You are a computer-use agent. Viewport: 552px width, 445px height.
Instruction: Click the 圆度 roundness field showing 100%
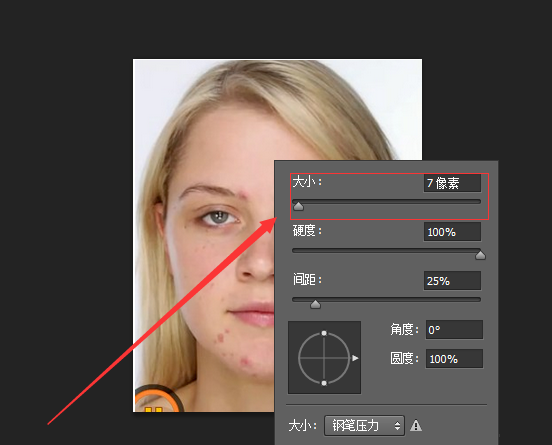(454, 359)
